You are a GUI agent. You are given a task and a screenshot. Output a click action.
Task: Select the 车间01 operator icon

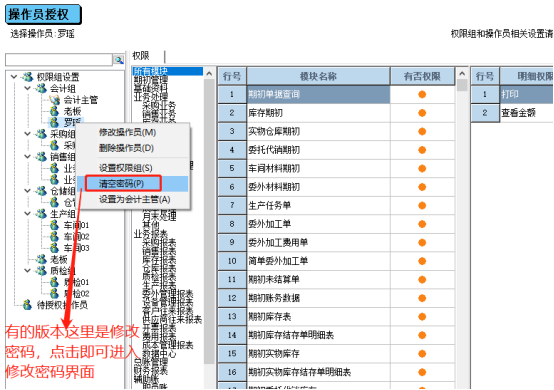54,225
